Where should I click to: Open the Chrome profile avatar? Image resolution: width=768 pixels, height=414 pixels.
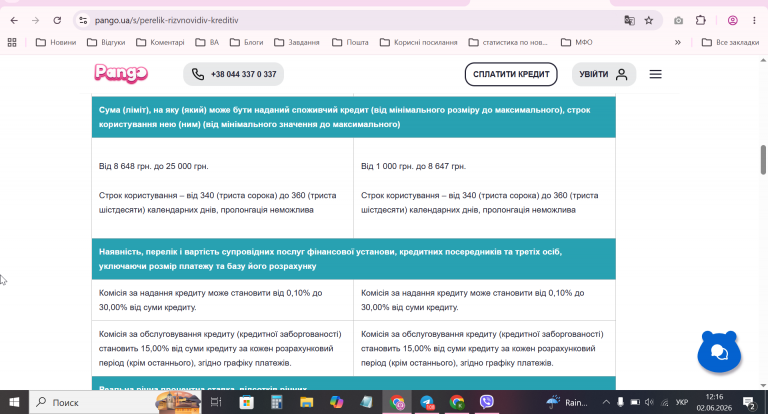point(733,20)
